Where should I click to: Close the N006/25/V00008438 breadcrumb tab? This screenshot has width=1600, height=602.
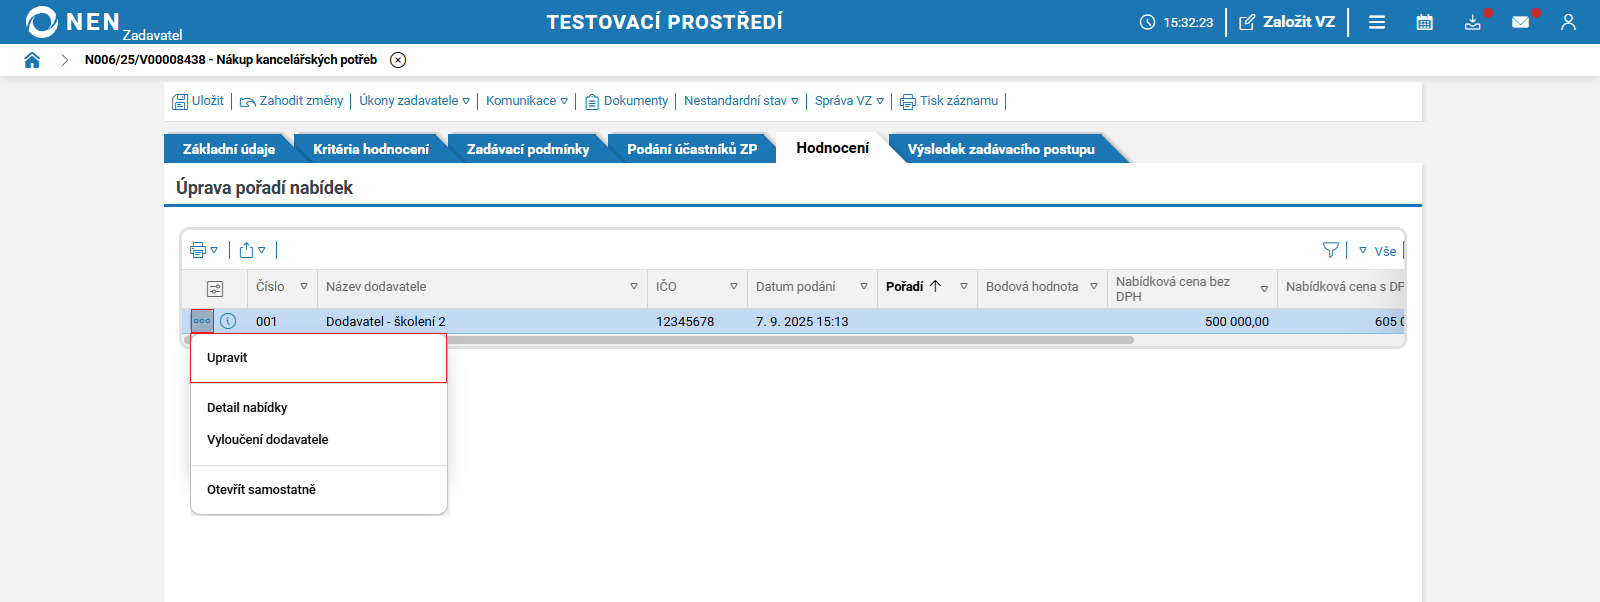(x=398, y=60)
